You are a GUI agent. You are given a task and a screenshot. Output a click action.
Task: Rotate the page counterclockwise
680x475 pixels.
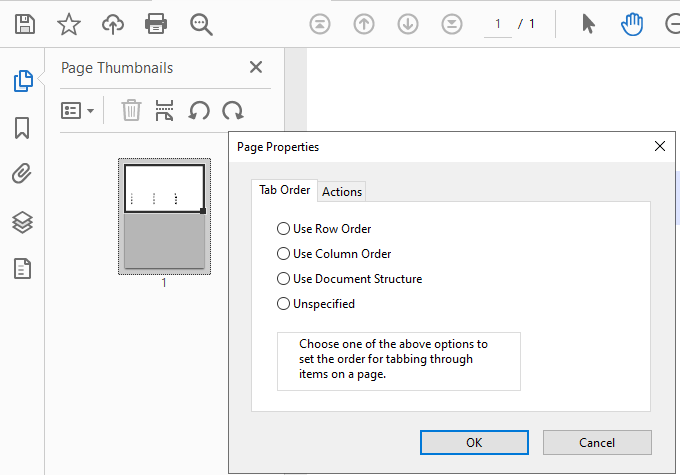coord(199,111)
